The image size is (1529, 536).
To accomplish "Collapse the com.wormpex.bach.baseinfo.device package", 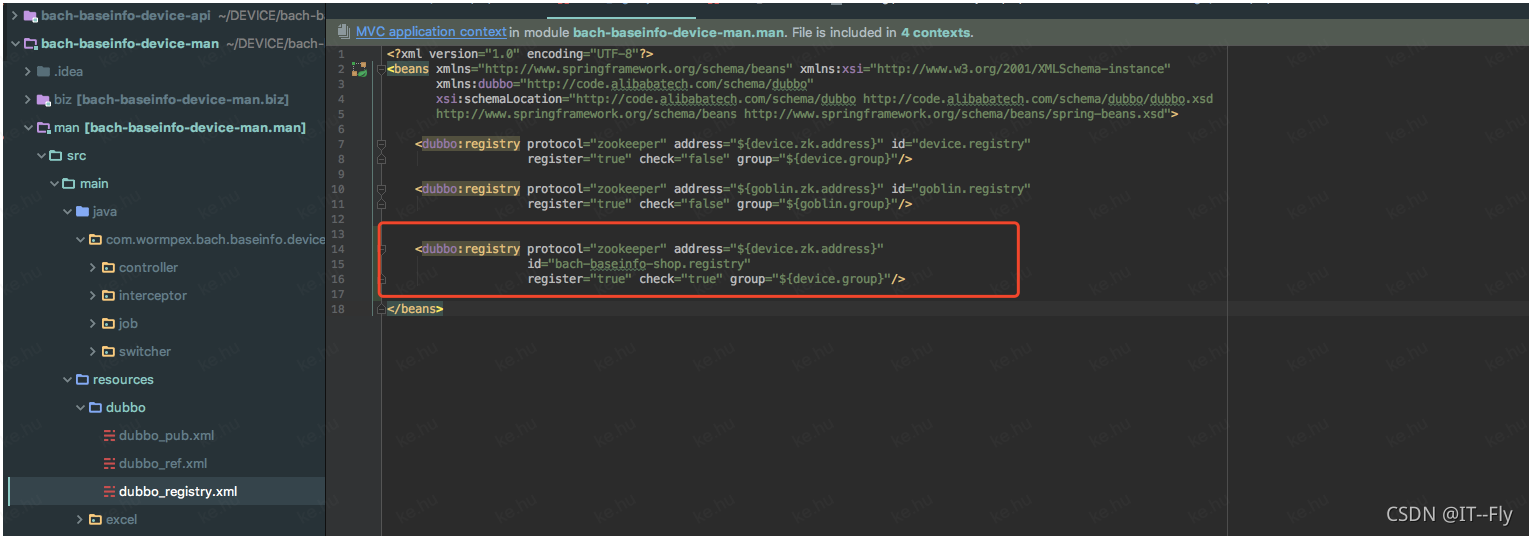I will pyautogui.click(x=80, y=240).
